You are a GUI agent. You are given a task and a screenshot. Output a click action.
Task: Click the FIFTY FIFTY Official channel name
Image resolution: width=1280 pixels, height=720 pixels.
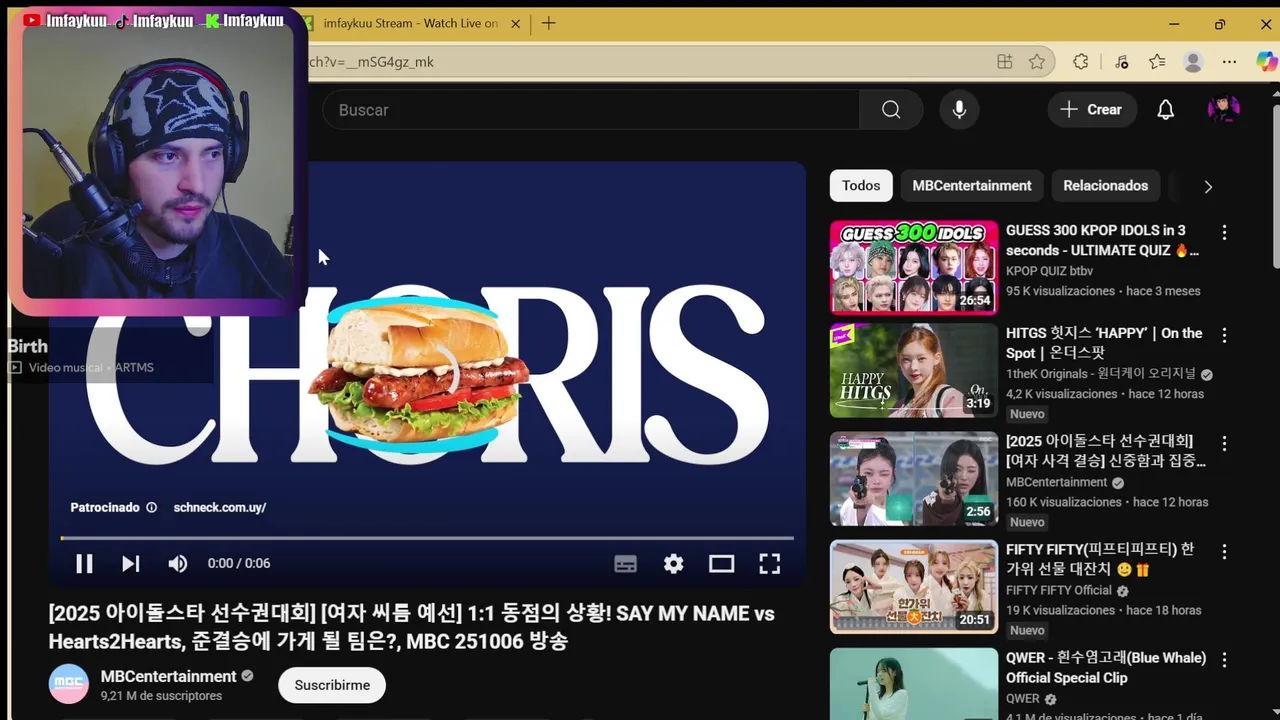[1059, 590]
